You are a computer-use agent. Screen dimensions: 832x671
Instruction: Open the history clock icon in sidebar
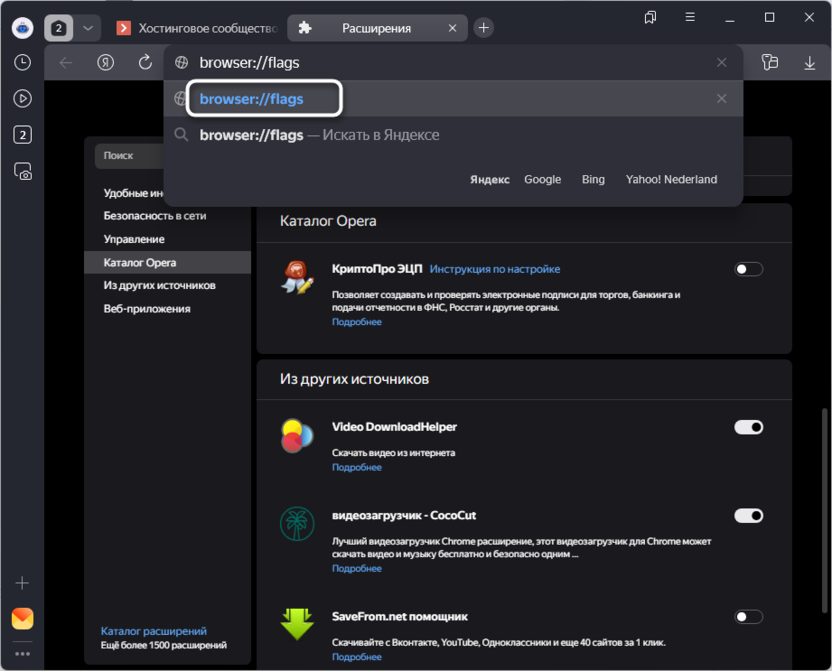pyautogui.click(x=22, y=62)
